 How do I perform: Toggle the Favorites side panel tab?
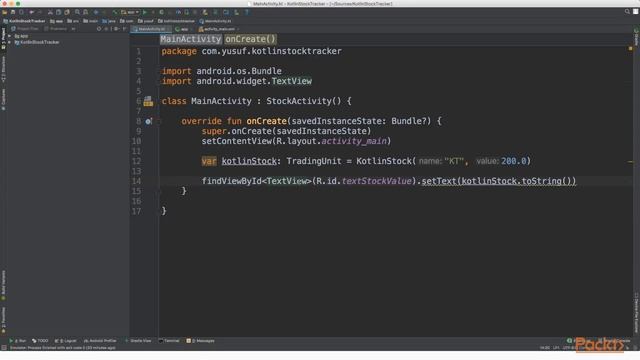point(3,320)
